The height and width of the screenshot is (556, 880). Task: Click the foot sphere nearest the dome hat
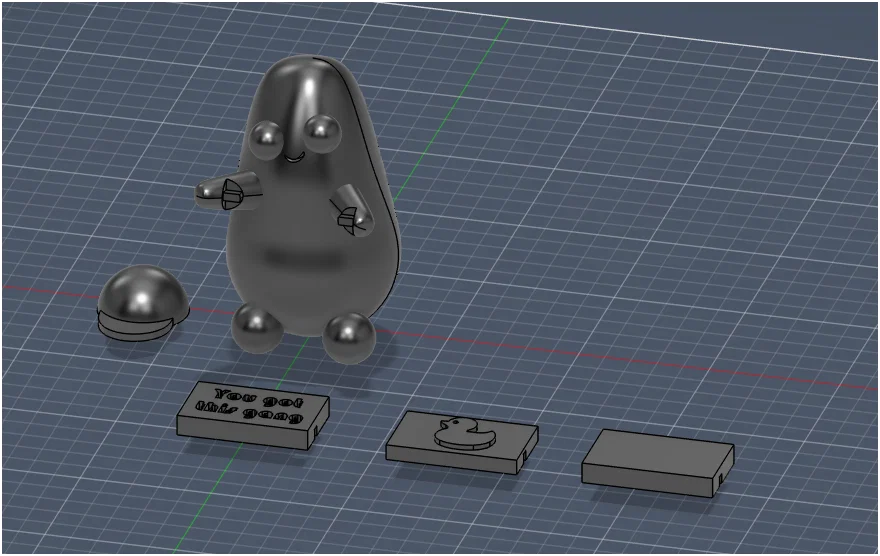point(257,328)
